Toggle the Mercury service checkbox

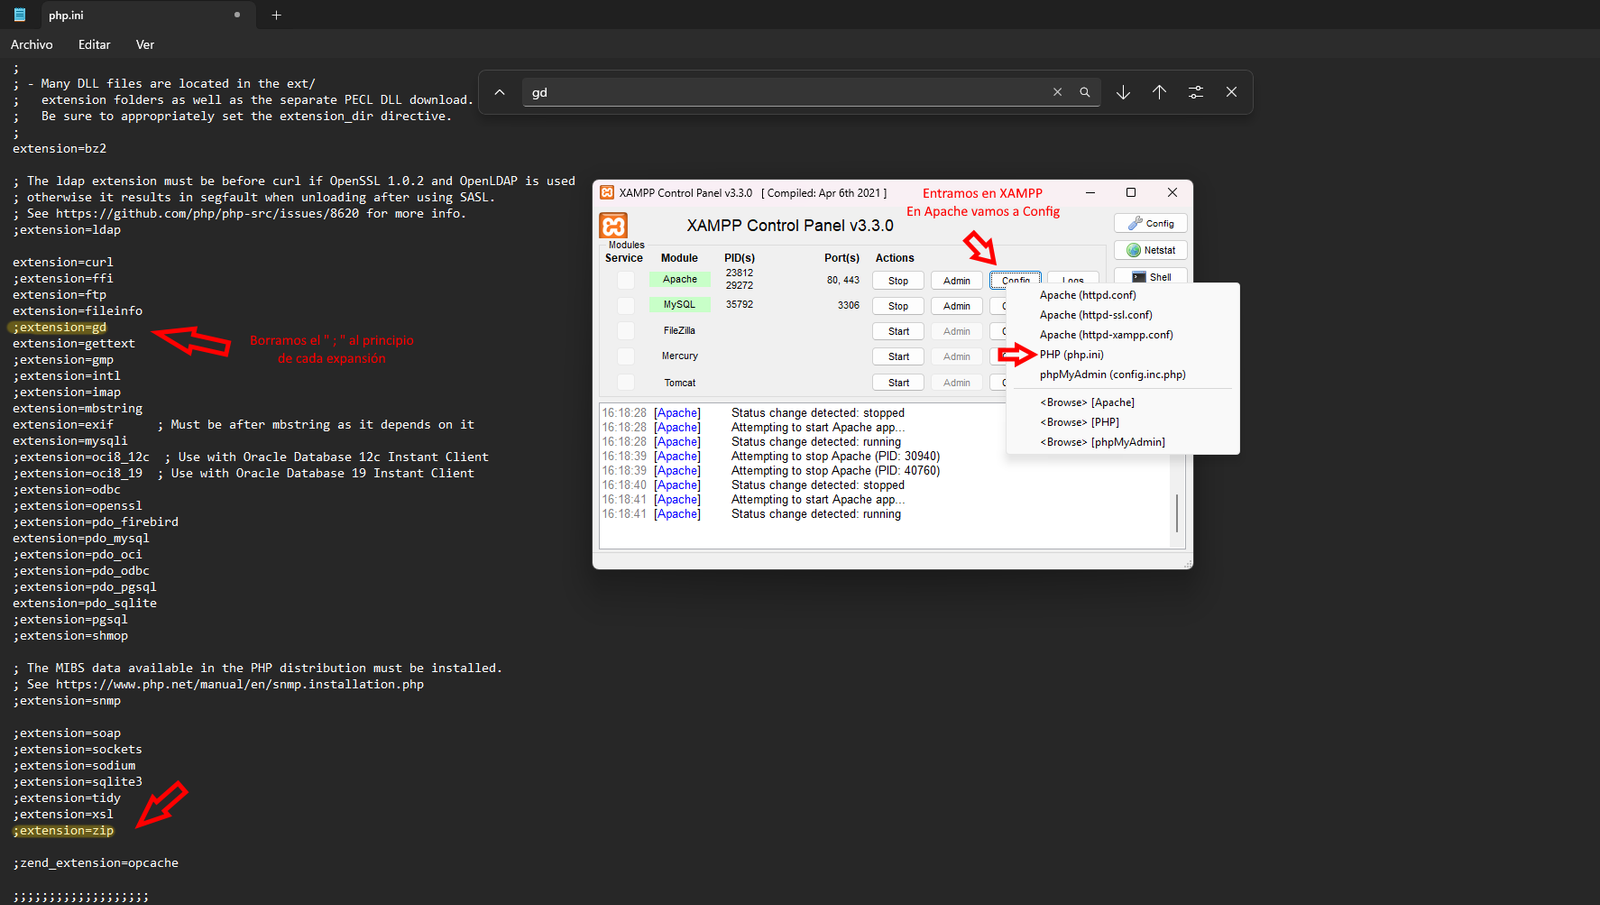625,356
